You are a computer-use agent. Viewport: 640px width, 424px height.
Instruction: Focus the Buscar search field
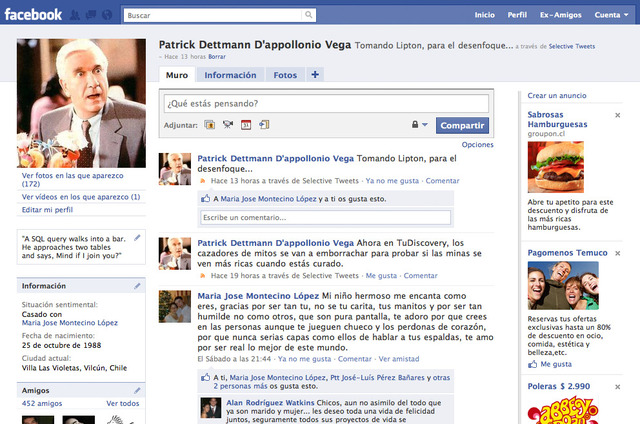click(213, 15)
